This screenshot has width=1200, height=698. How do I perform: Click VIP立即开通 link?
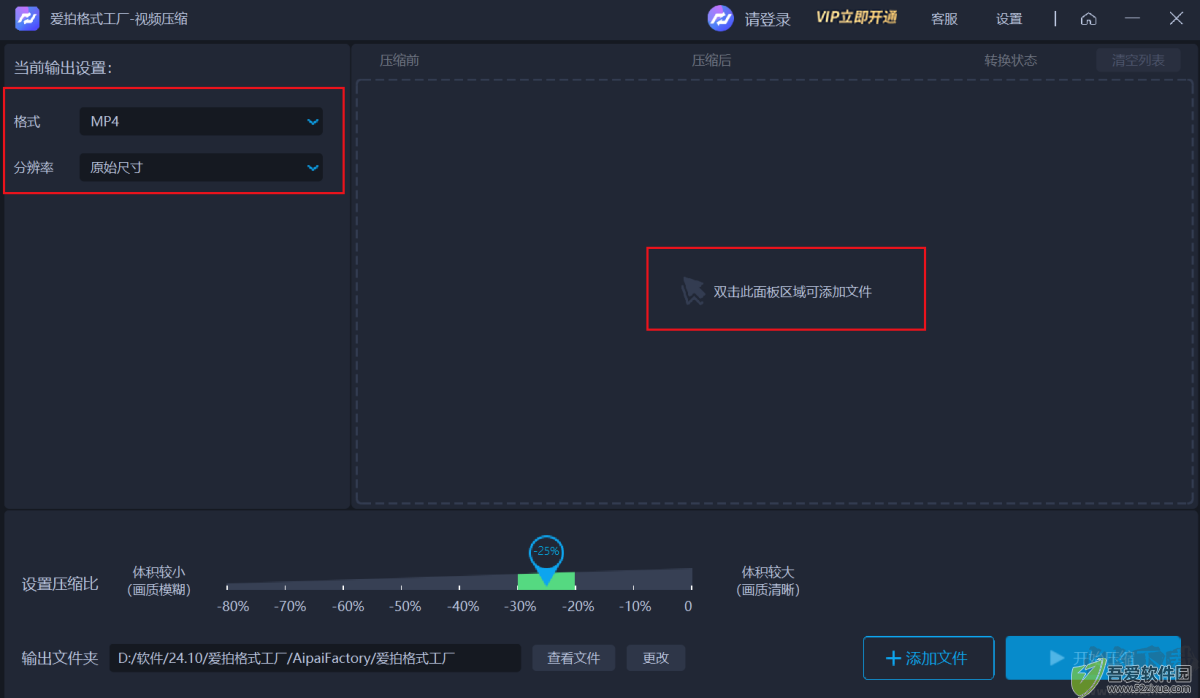click(856, 18)
